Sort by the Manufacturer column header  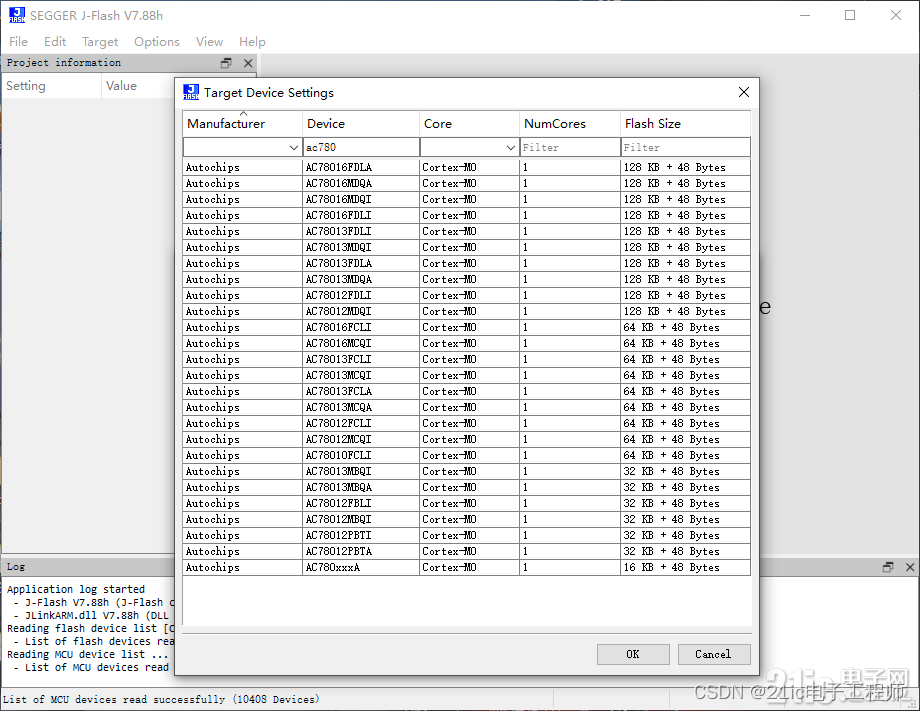242,124
